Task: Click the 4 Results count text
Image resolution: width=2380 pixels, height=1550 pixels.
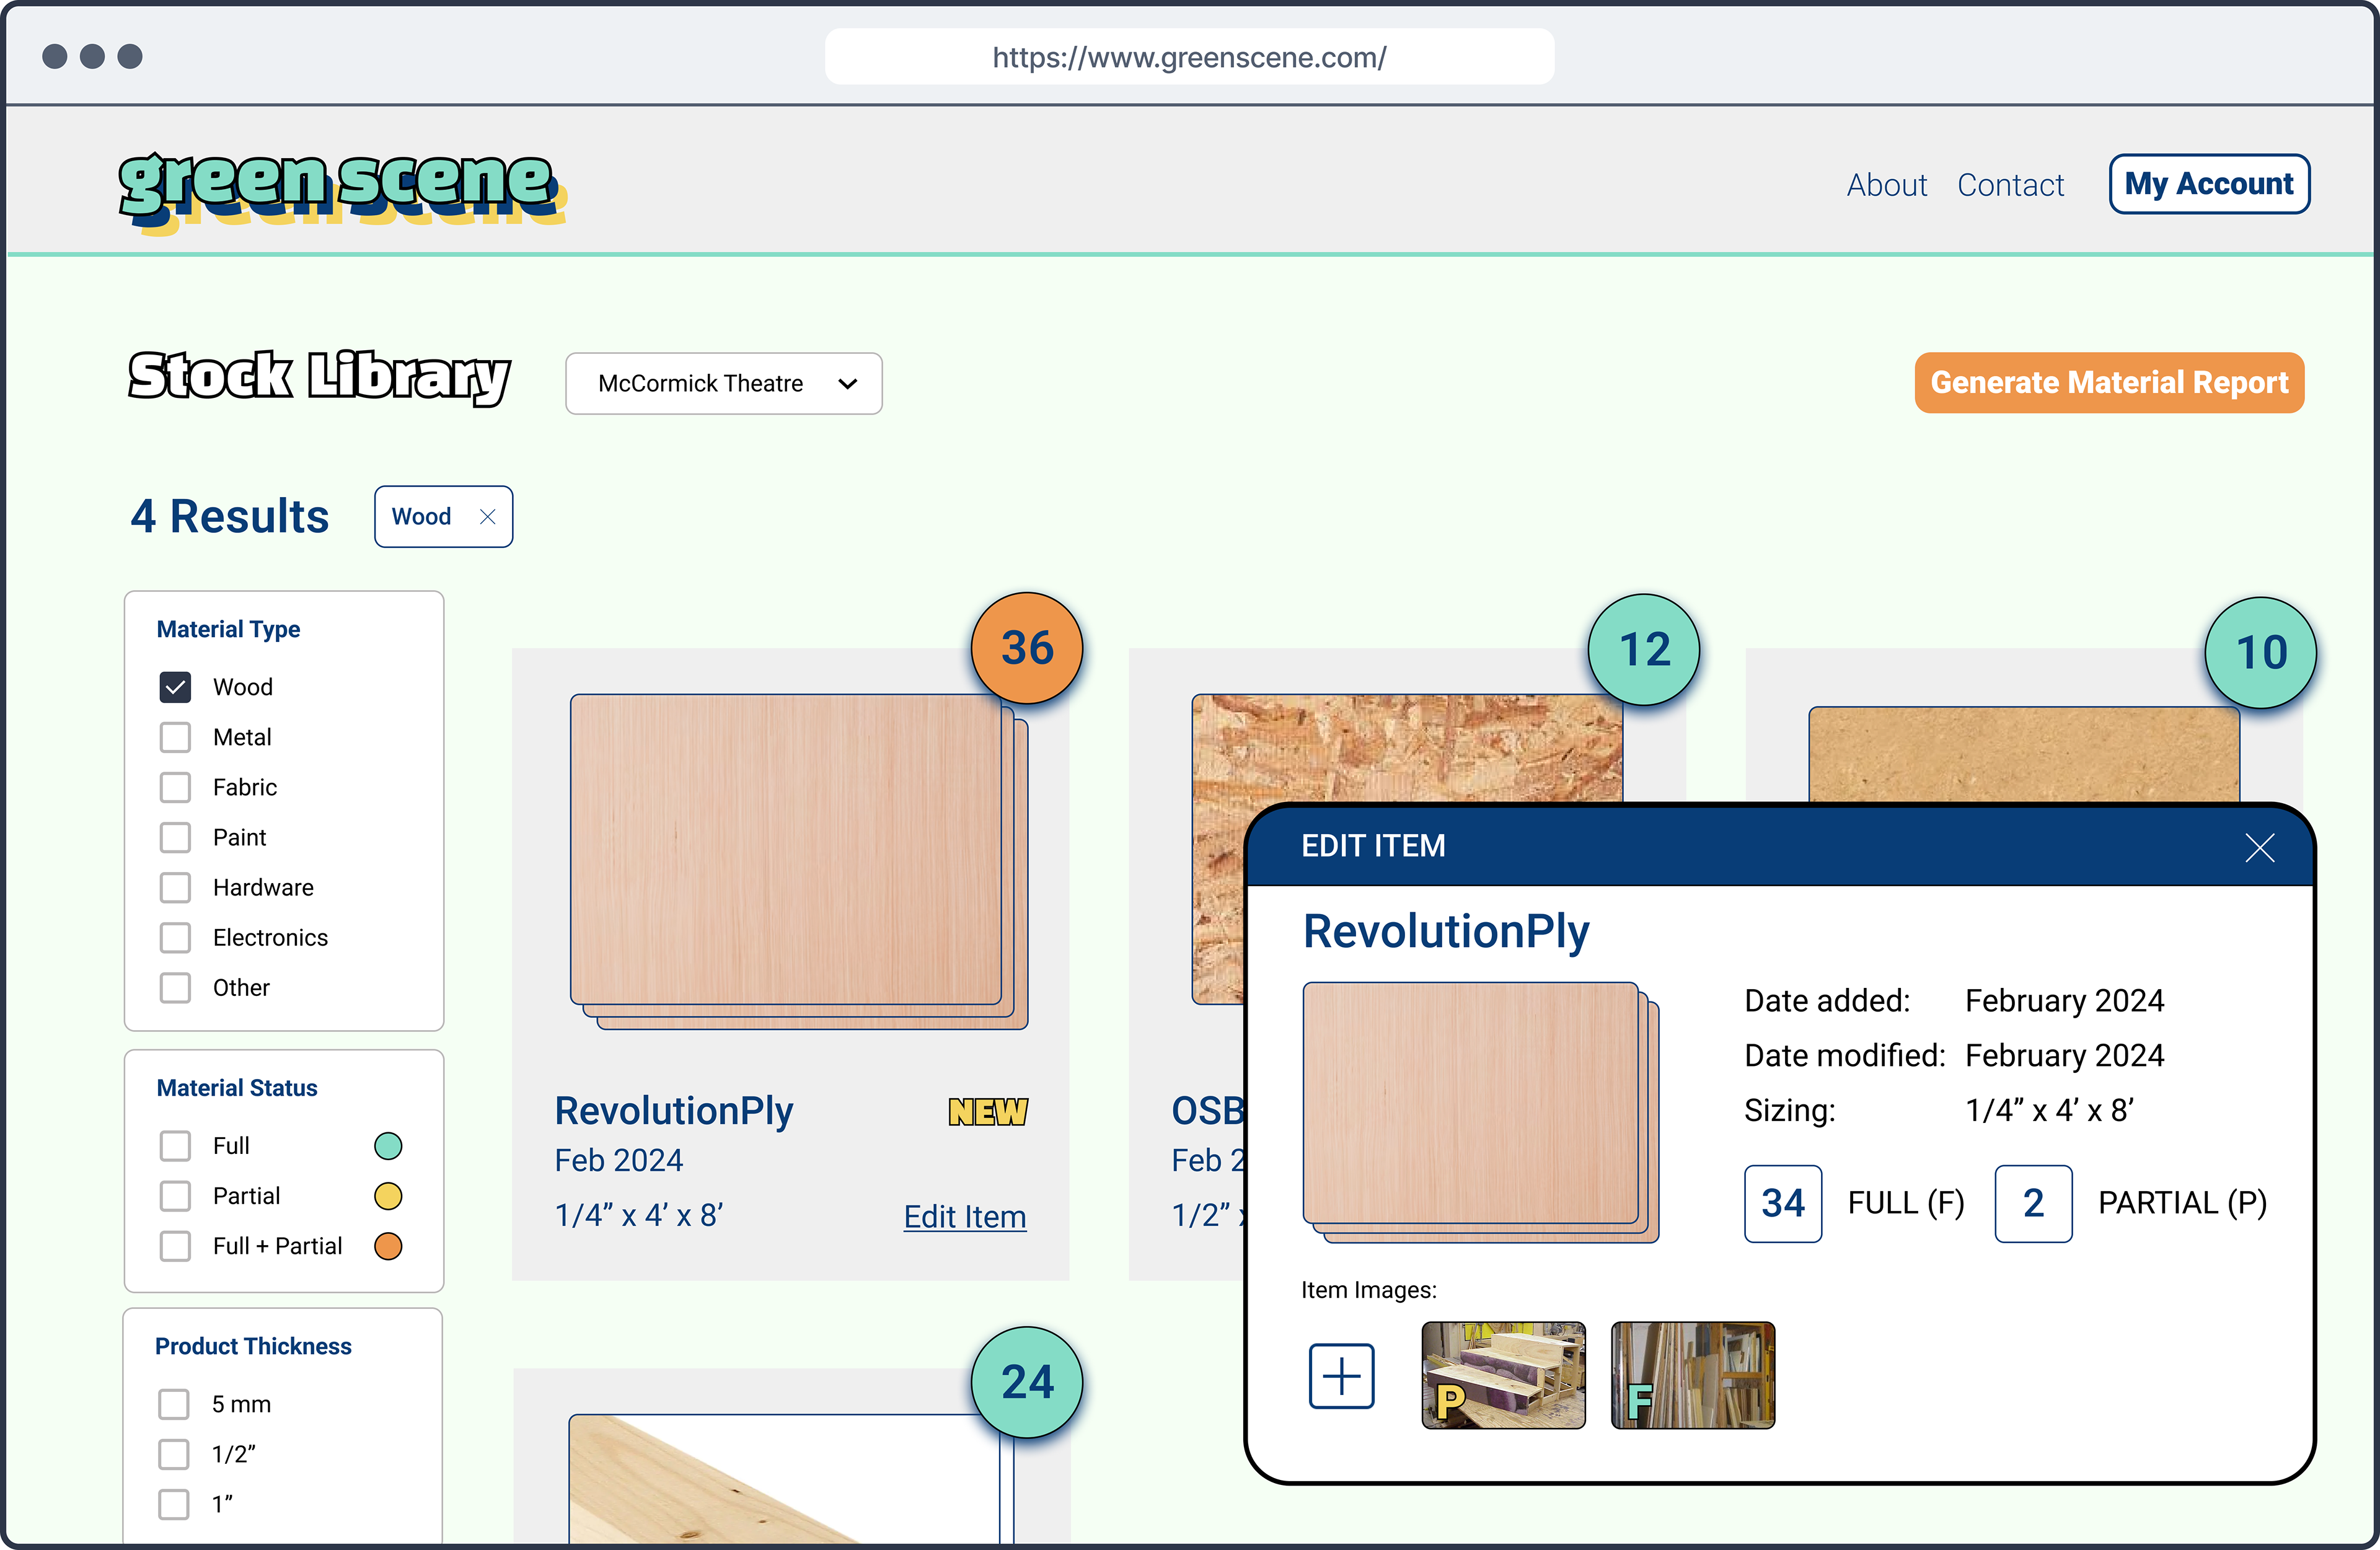Action: pos(230,517)
